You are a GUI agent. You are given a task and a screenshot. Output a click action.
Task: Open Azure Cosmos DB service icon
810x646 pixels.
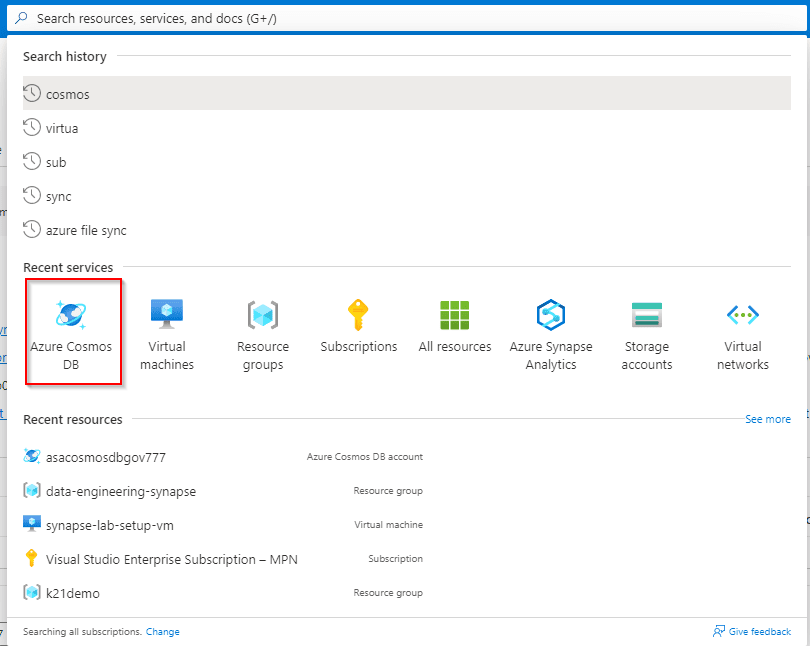[71, 315]
